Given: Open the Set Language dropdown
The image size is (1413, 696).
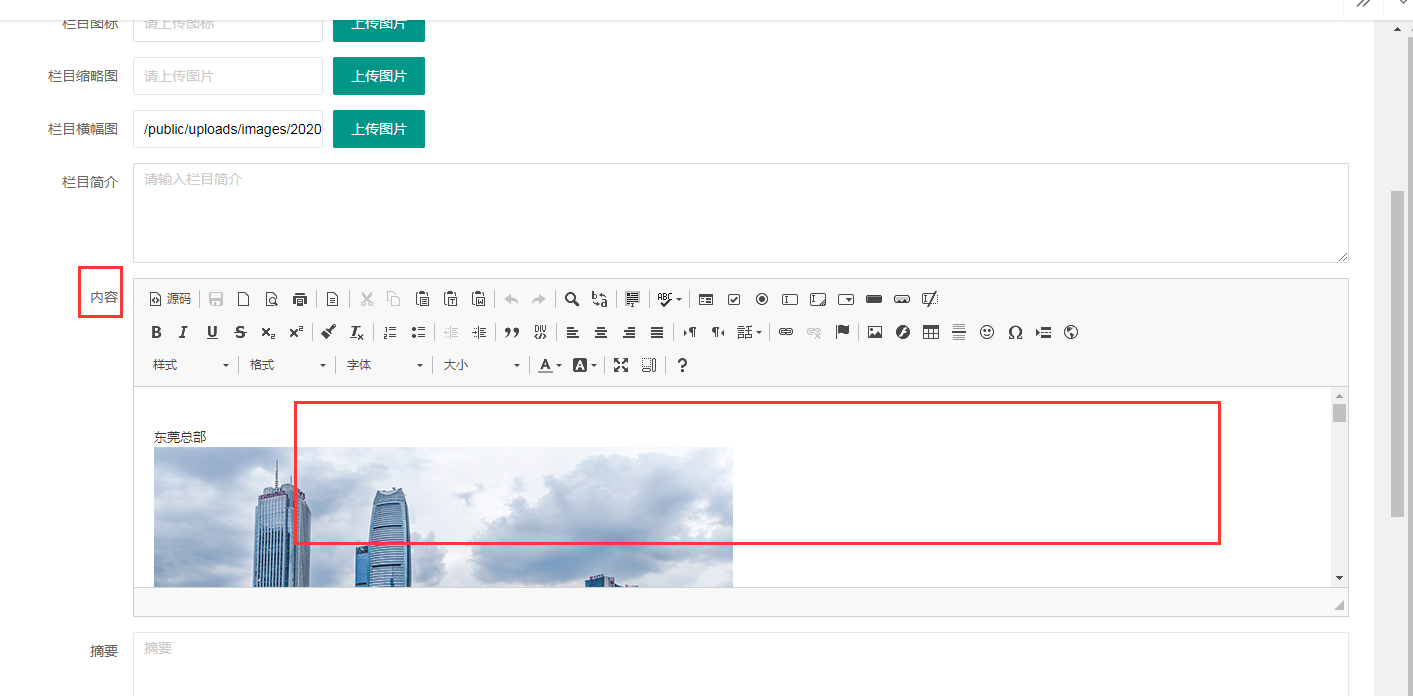Looking at the screenshot, I should click(x=749, y=332).
